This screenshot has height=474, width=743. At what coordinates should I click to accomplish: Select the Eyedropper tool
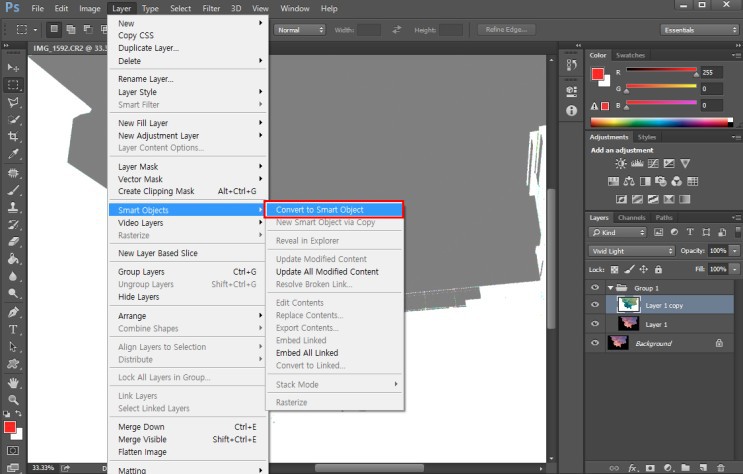[x=14, y=154]
